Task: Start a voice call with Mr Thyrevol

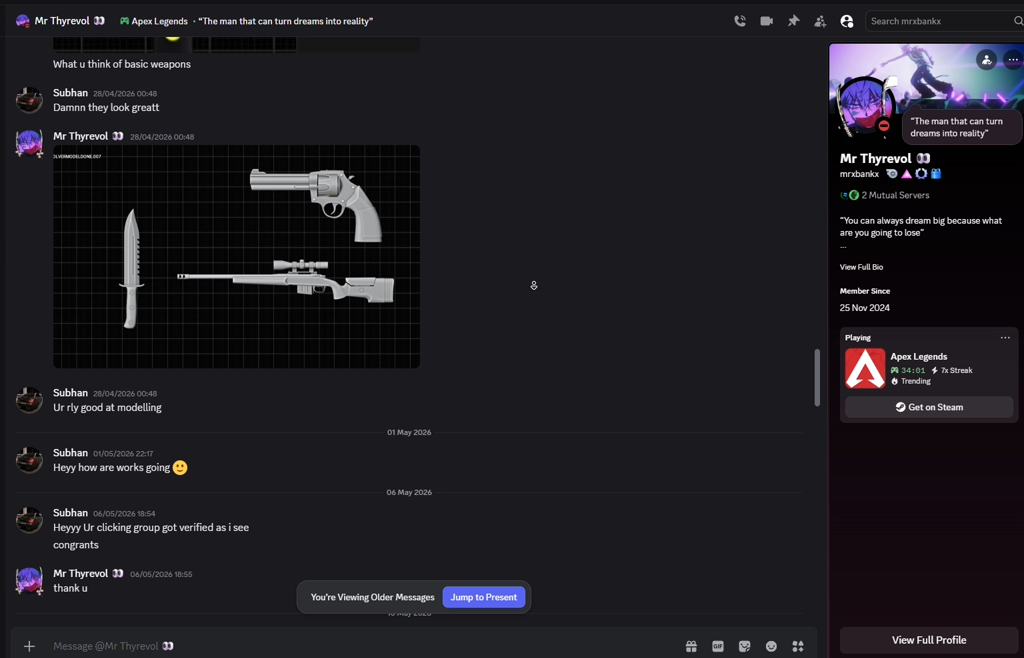Action: pos(740,21)
